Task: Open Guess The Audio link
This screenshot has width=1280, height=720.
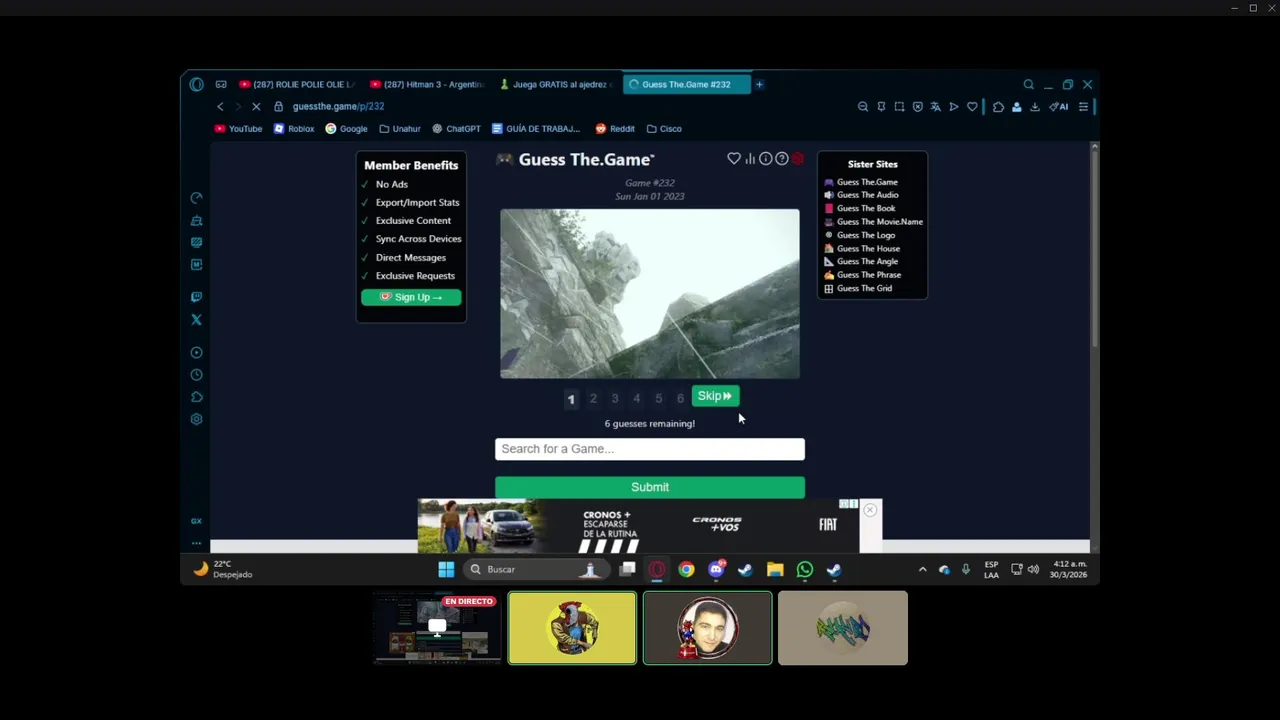Action: click(861, 195)
